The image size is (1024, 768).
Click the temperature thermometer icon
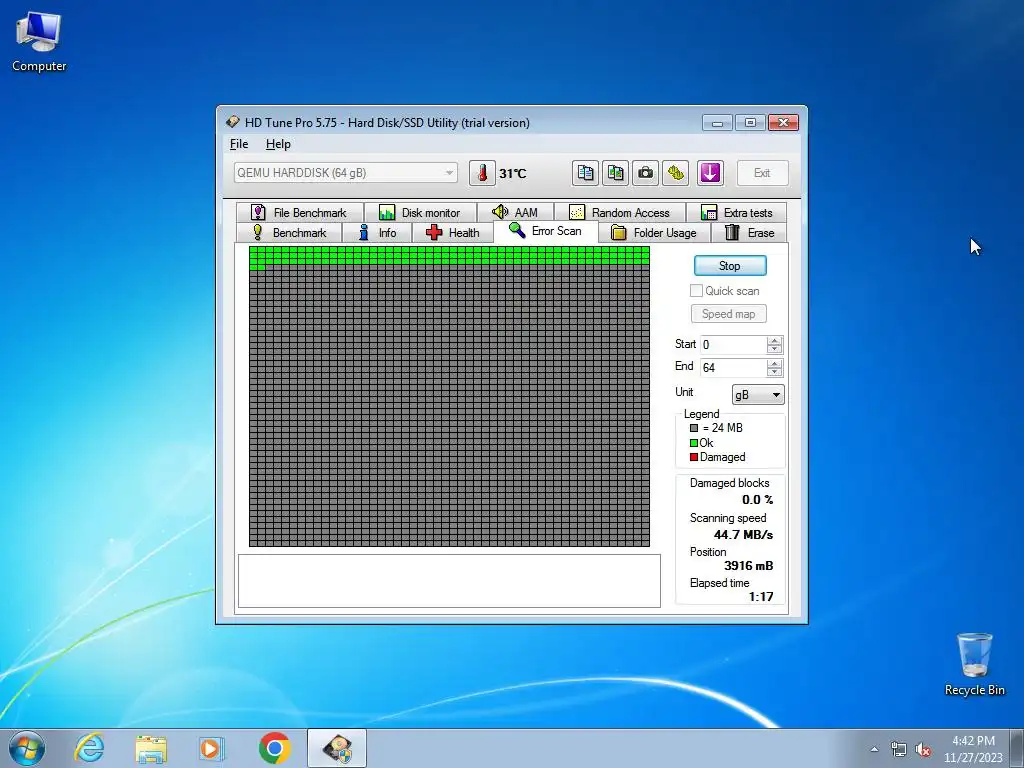click(482, 173)
